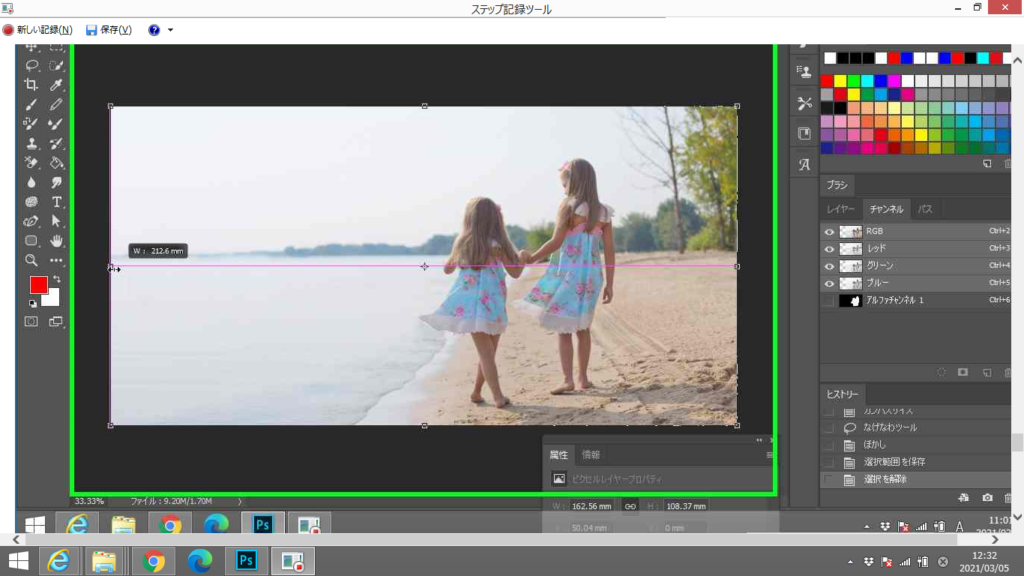Open the ヒストリー panel tab

pos(842,394)
